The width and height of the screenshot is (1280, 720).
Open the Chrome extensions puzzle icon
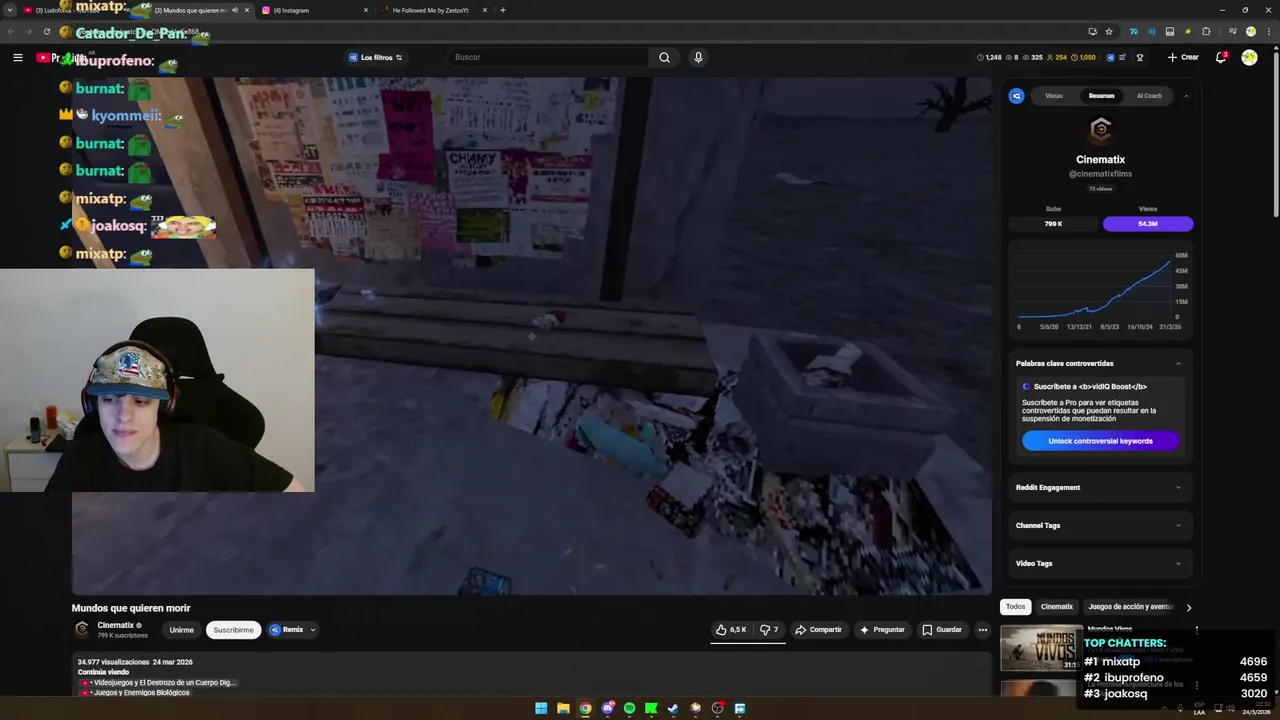pos(1206,31)
